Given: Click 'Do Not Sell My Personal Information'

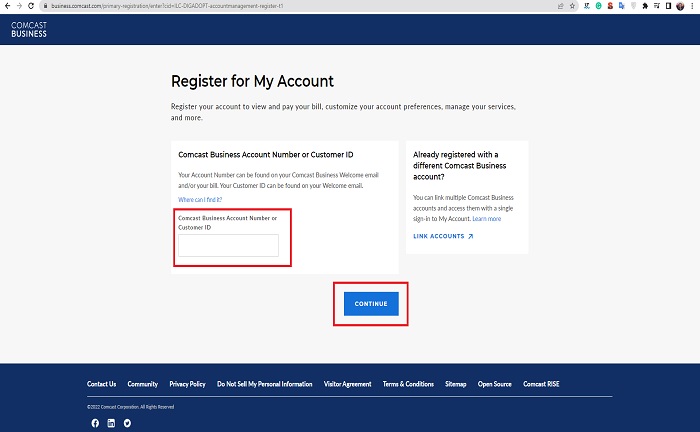Looking at the screenshot, I should (x=264, y=384).
